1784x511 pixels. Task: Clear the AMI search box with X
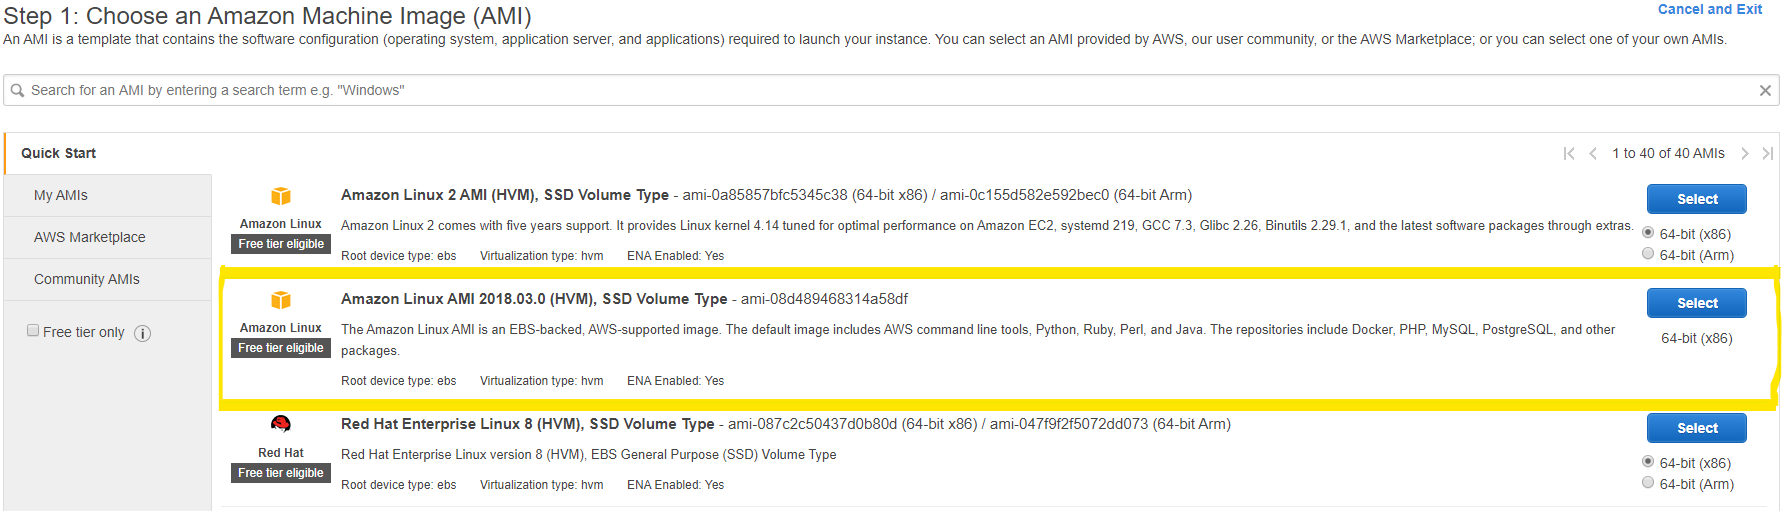[1765, 90]
